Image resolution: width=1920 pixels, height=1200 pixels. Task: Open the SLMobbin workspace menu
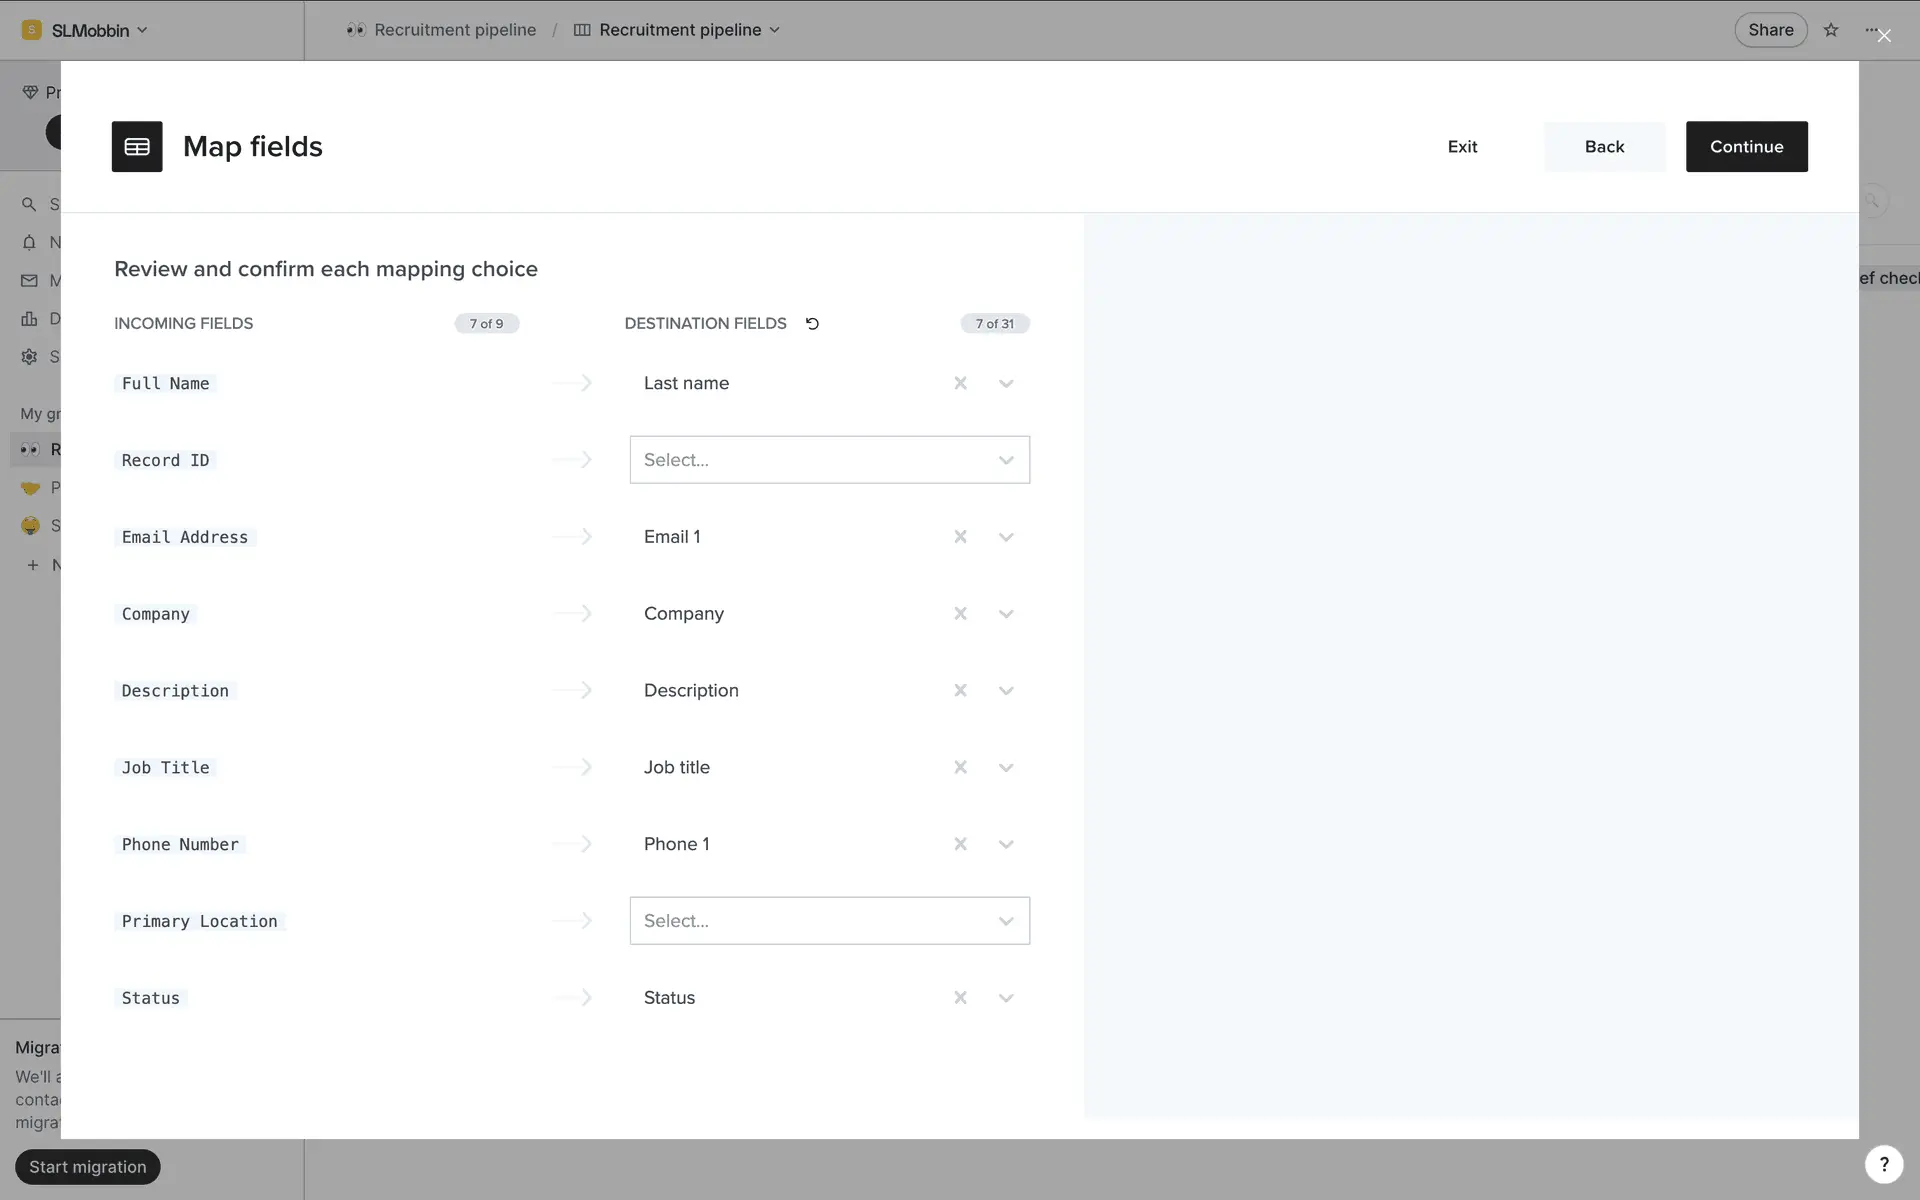(90, 30)
